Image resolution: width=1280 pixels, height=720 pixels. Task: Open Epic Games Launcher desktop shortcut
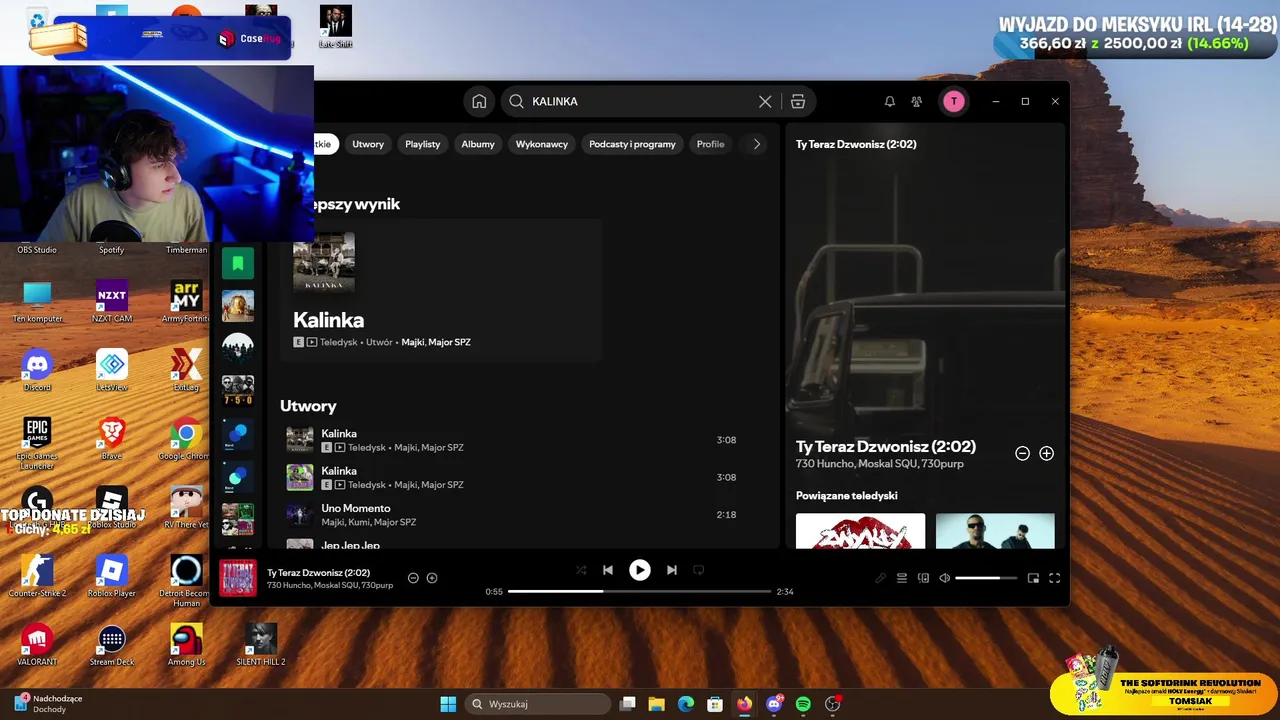(x=37, y=443)
